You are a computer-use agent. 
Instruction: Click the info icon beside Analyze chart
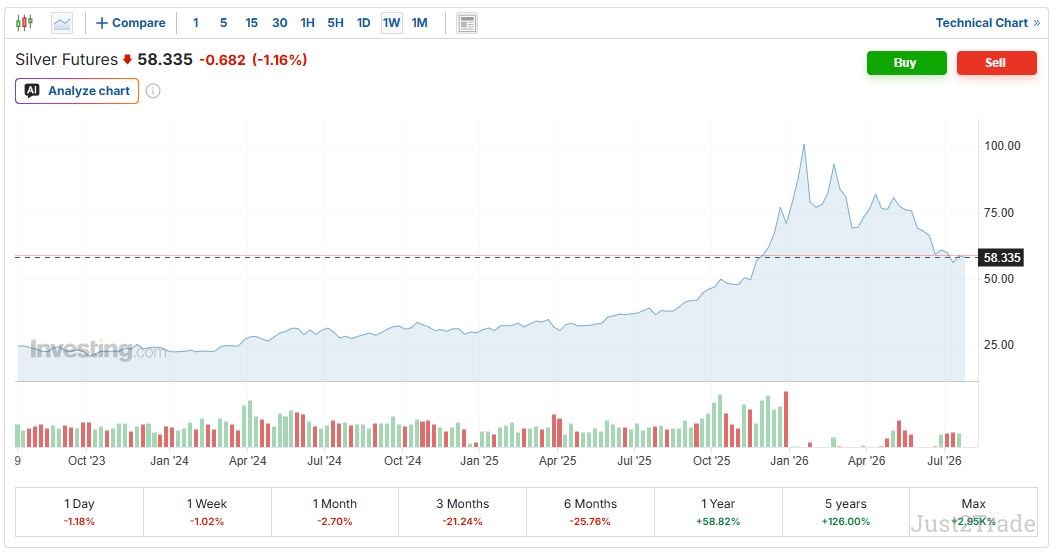click(x=153, y=91)
